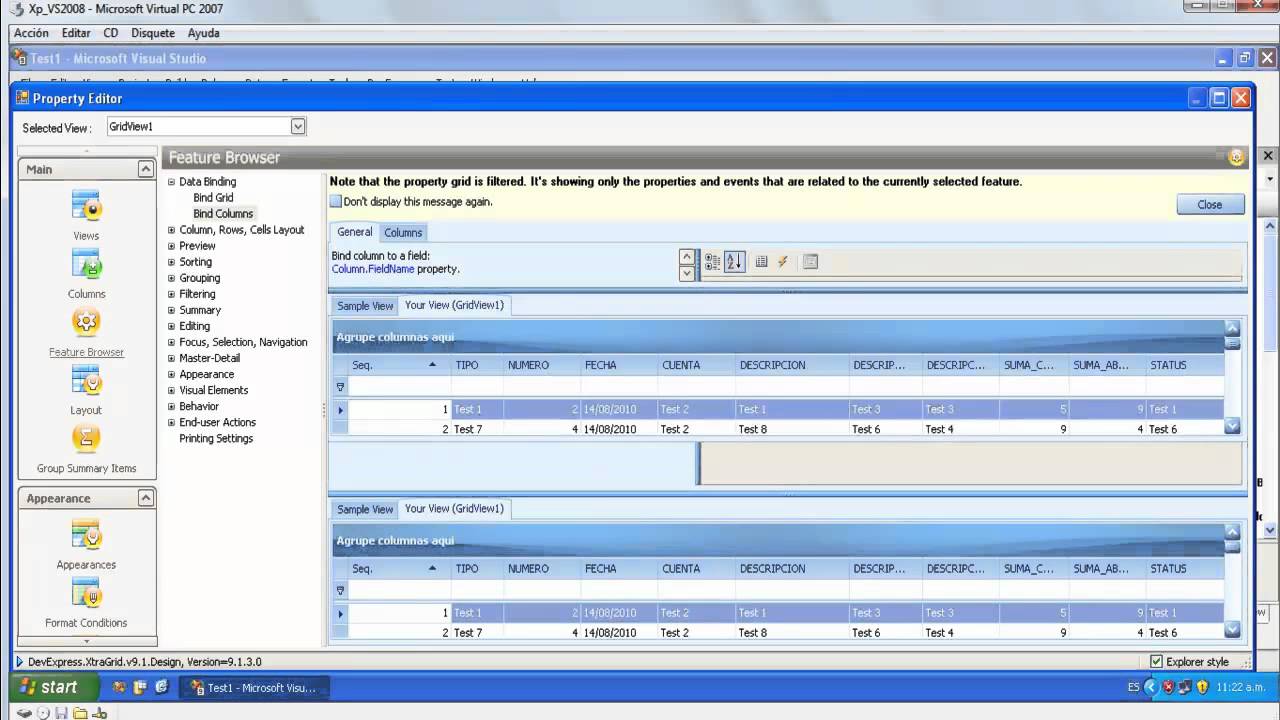Open the Views icon in Main panel
1280x720 pixels.
point(86,206)
